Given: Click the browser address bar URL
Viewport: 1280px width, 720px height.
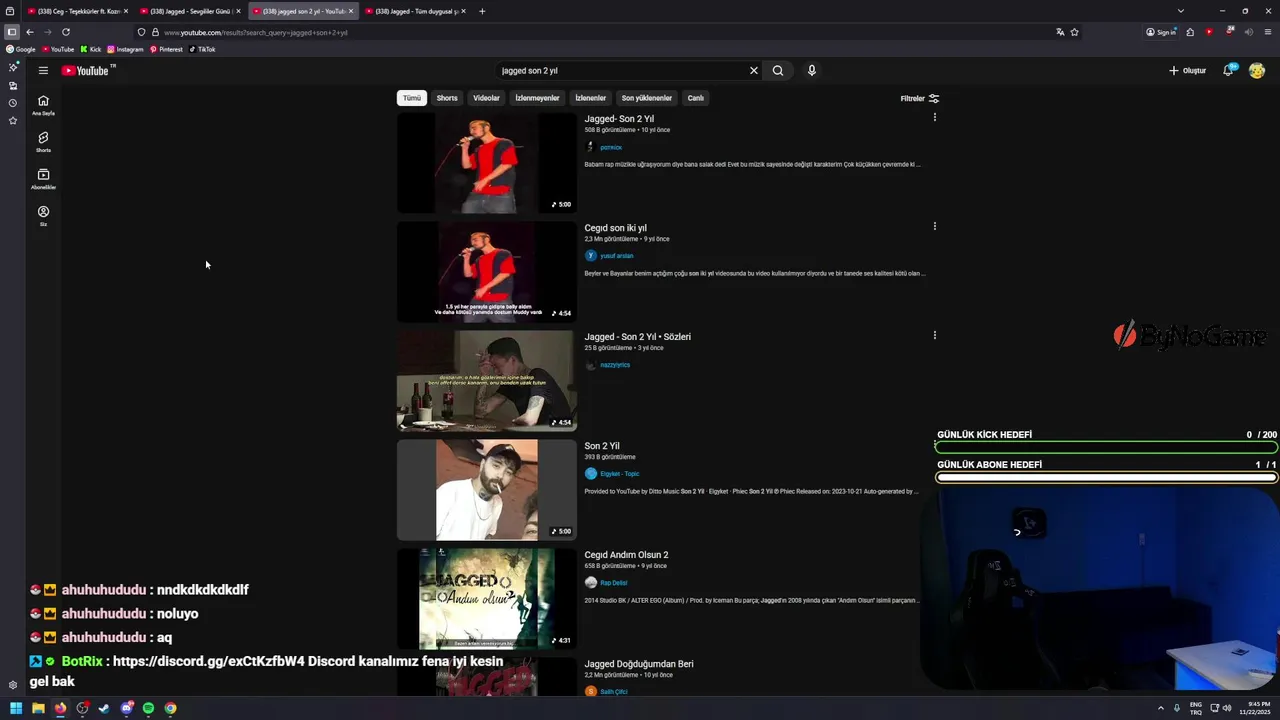Looking at the screenshot, I should tap(256, 32).
